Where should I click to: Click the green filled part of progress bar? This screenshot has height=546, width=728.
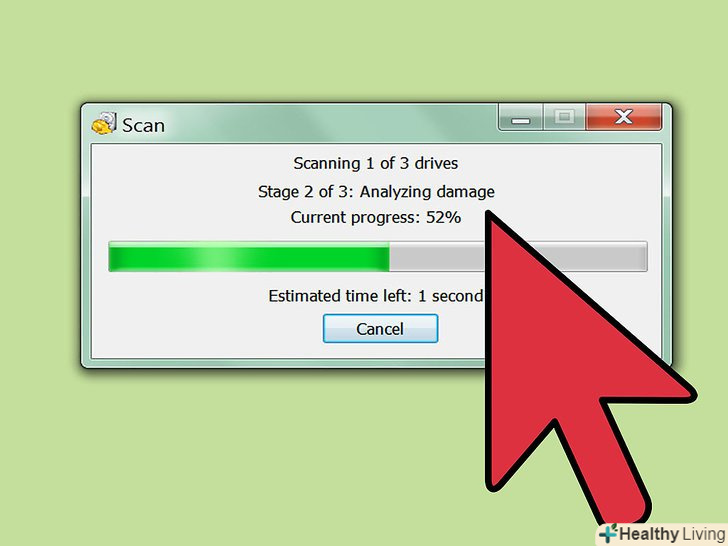coord(249,257)
